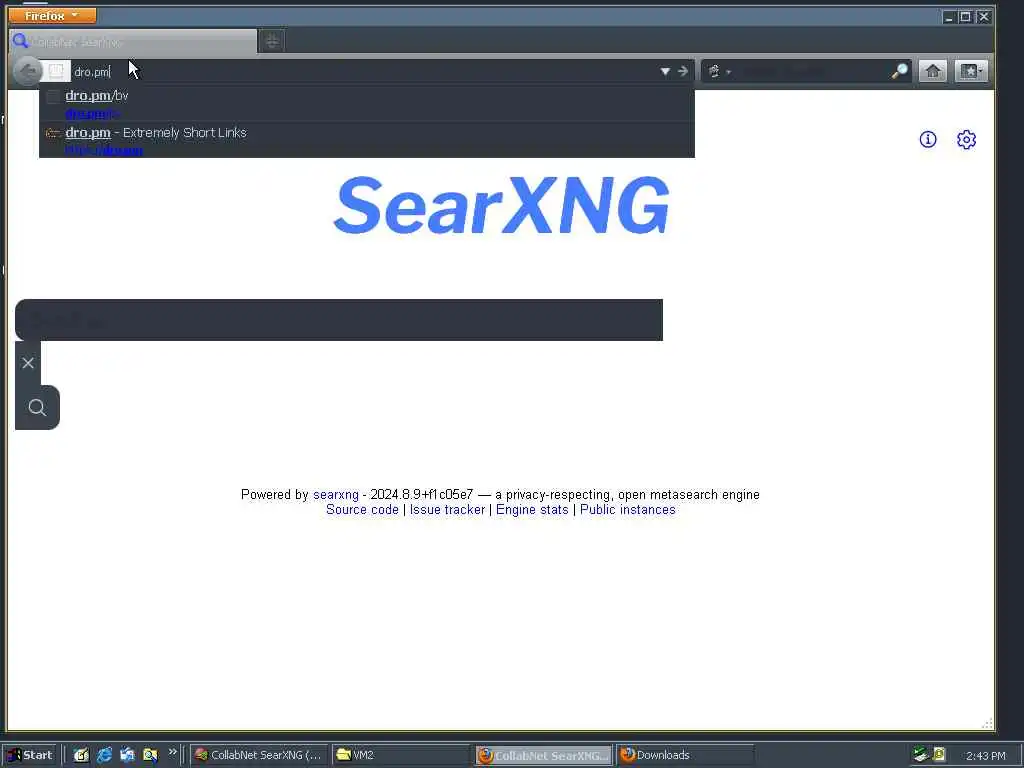The width and height of the screenshot is (1024, 768).
Task: Click the network tray icon
Action: coord(921,754)
